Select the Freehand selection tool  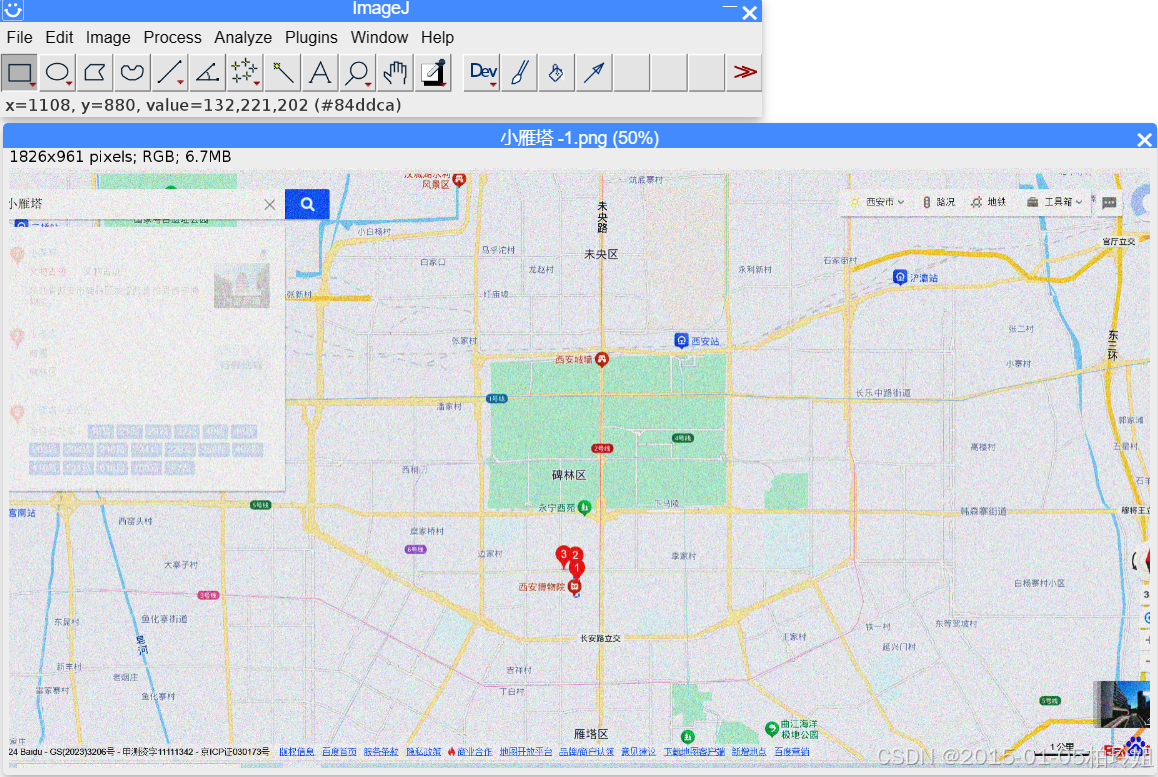pyautogui.click(x=132, y=72)
